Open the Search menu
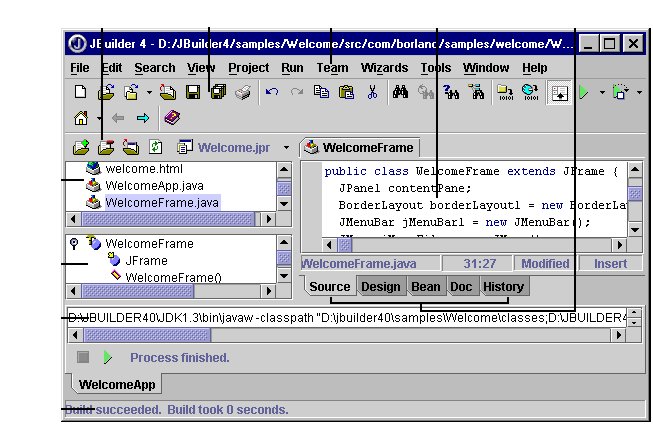 click(155, 68)
